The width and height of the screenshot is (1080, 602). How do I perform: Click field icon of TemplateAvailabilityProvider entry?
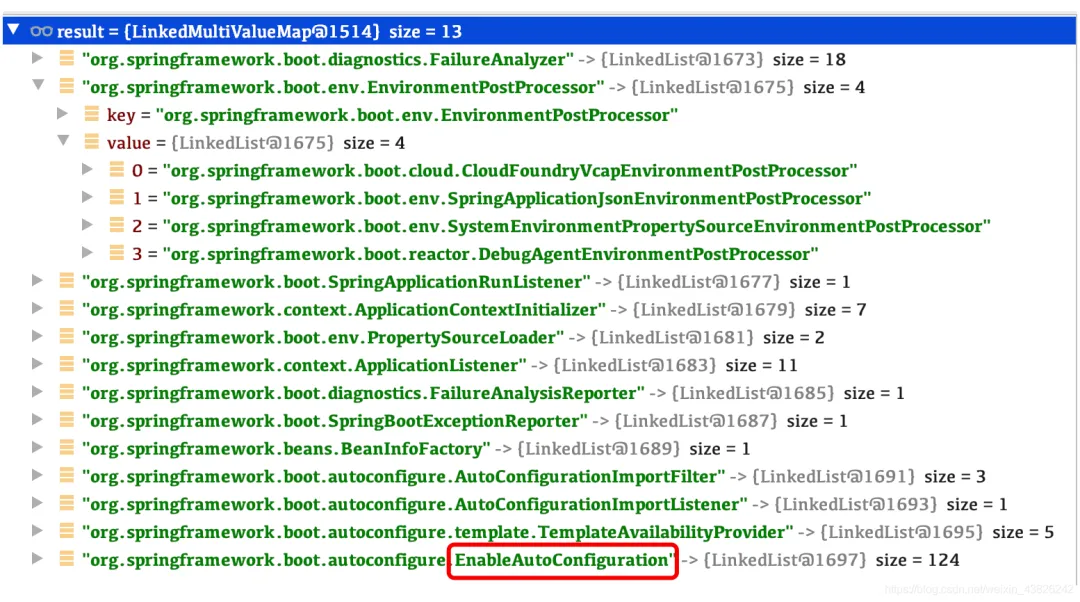pos(67,532)
